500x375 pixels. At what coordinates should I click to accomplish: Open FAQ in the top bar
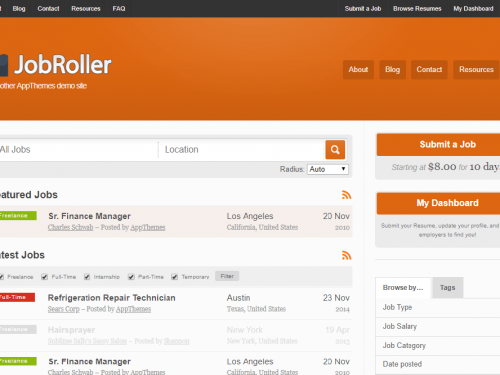point(119,9)
